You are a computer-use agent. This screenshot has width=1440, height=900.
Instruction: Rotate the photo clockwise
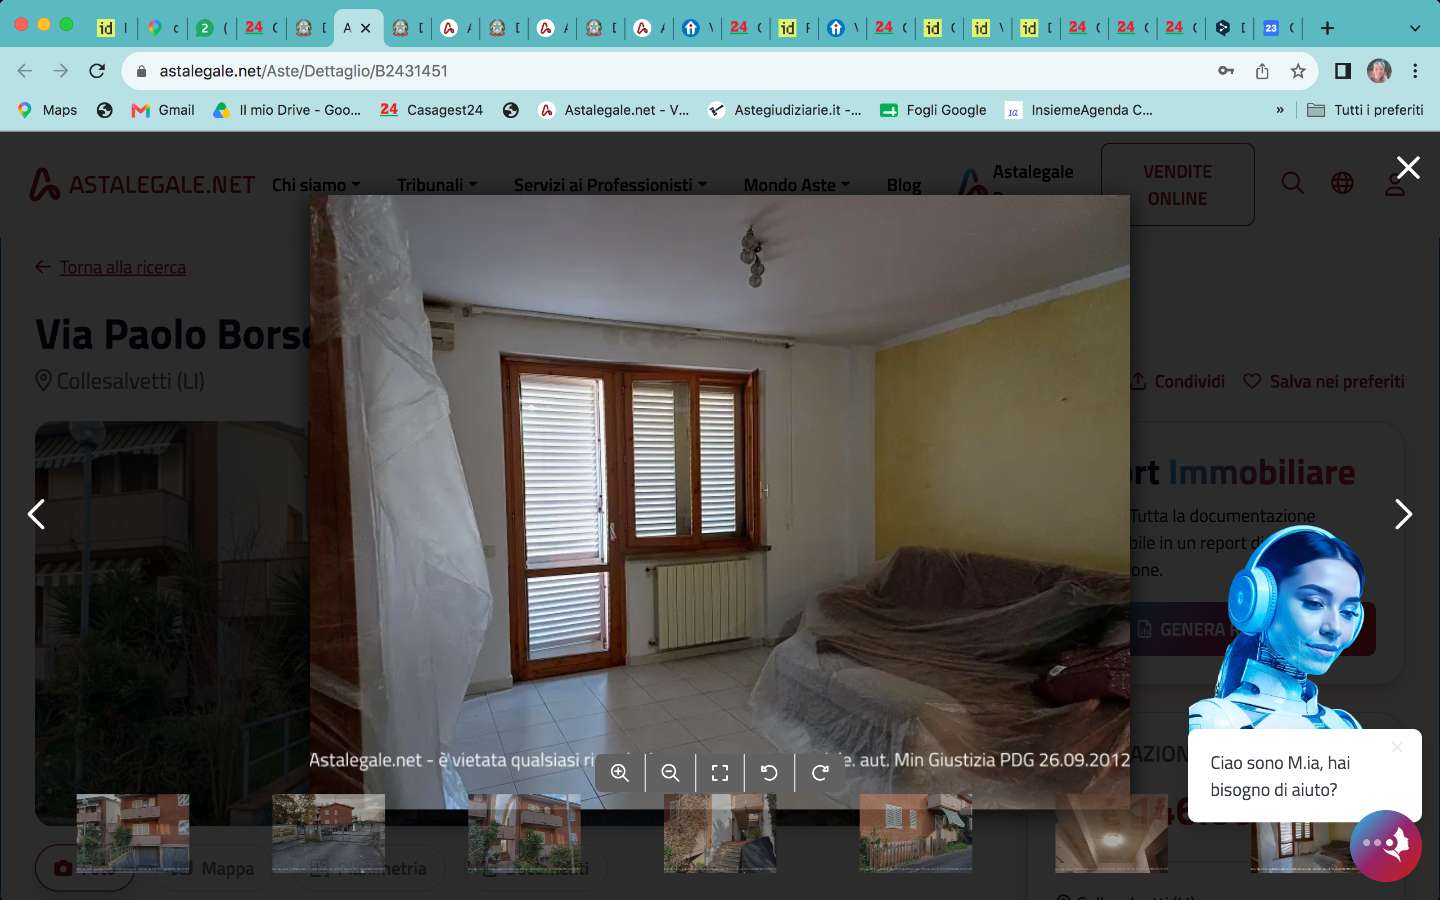tap(820, 772)
